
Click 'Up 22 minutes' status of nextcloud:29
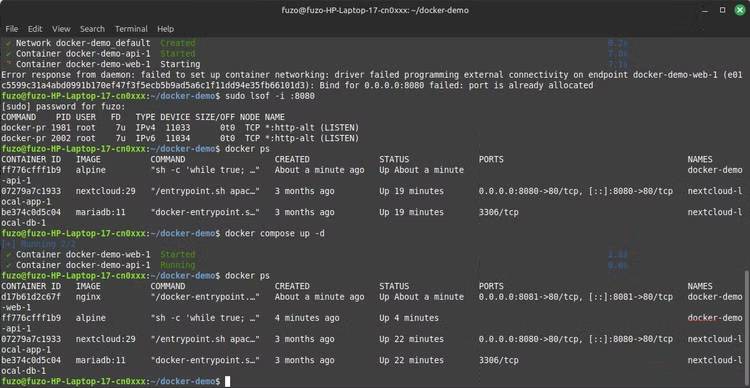coord(411,339)
